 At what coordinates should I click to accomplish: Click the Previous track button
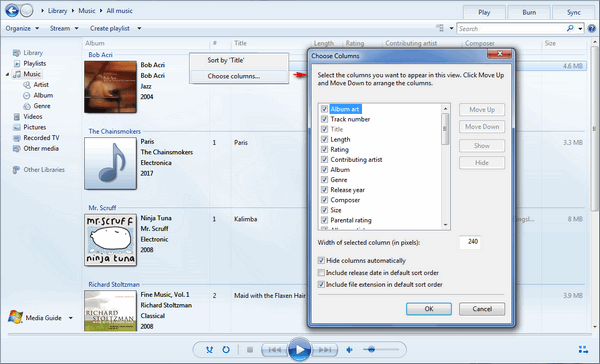coord(274,349)
